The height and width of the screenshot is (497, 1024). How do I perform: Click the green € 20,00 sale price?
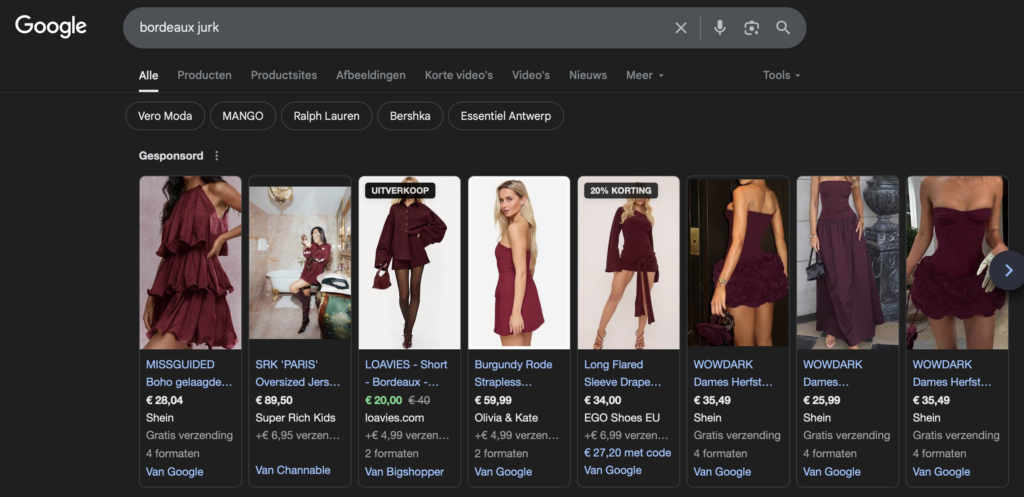click(383, 400)
